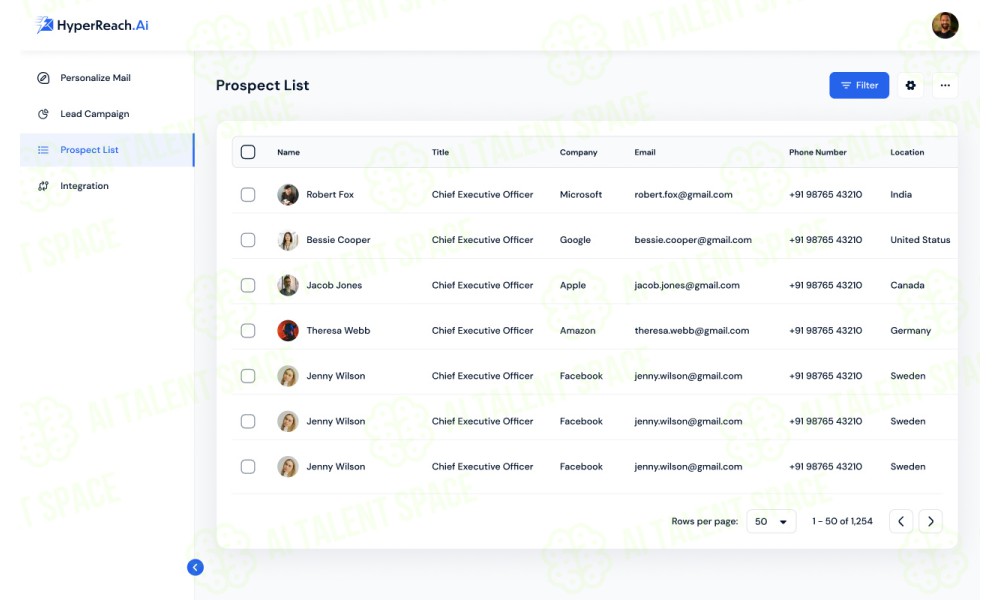Click the Apple company cell
Viewport: 1000px width, 600px height.
click(572, 285)
